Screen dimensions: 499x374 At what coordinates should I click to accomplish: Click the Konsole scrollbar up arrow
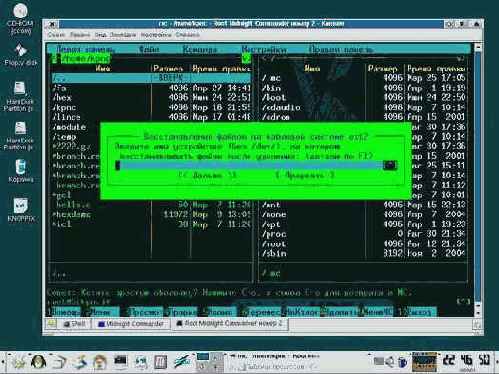pyautogui.click(x=478, y=47)
